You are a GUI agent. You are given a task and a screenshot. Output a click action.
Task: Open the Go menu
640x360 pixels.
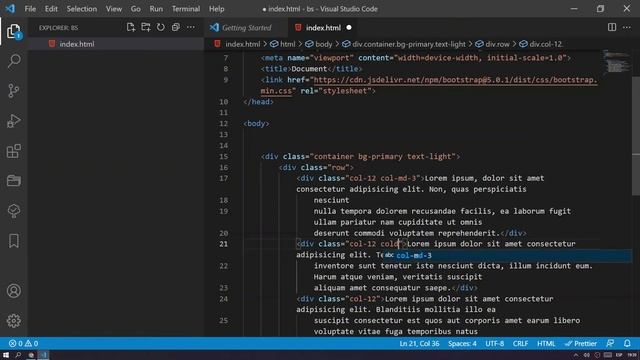pyautogui.click(x=136, y=9)
